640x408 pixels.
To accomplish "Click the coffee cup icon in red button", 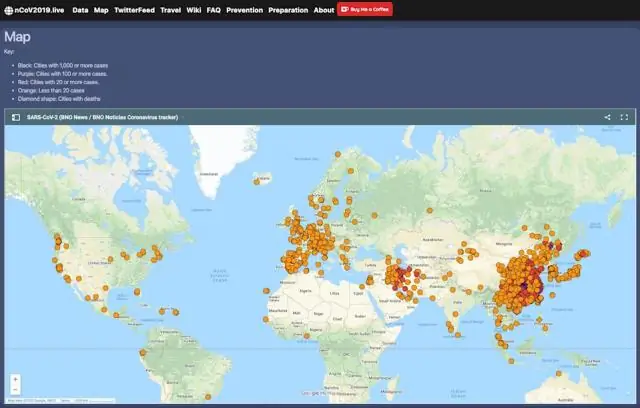I will [346, 10].
